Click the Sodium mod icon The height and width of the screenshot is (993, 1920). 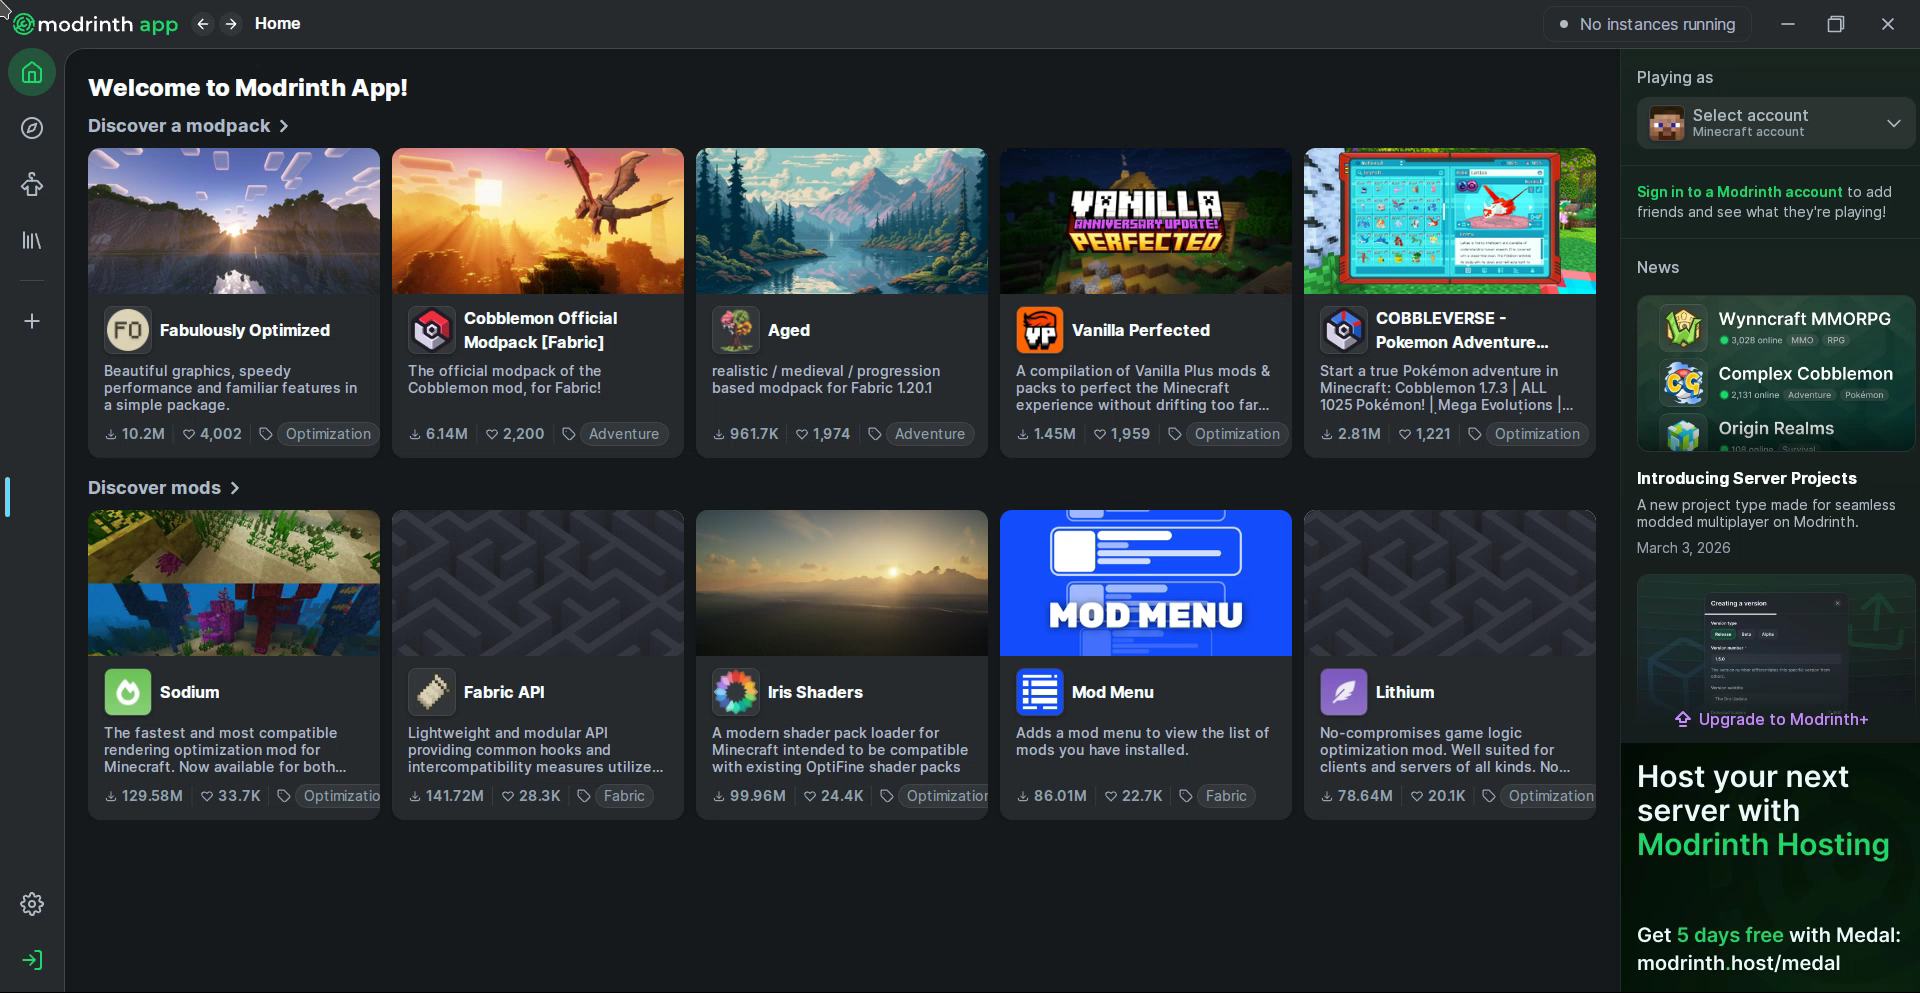pyautogui.click(x=127, y=692)
